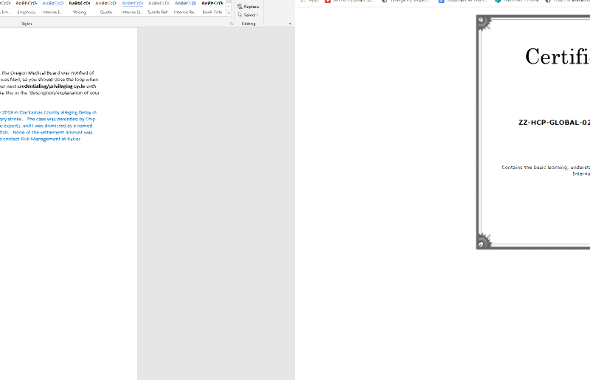Collapse the ribbon with the corner arrow
590x380 pixels.
[290, 24]
